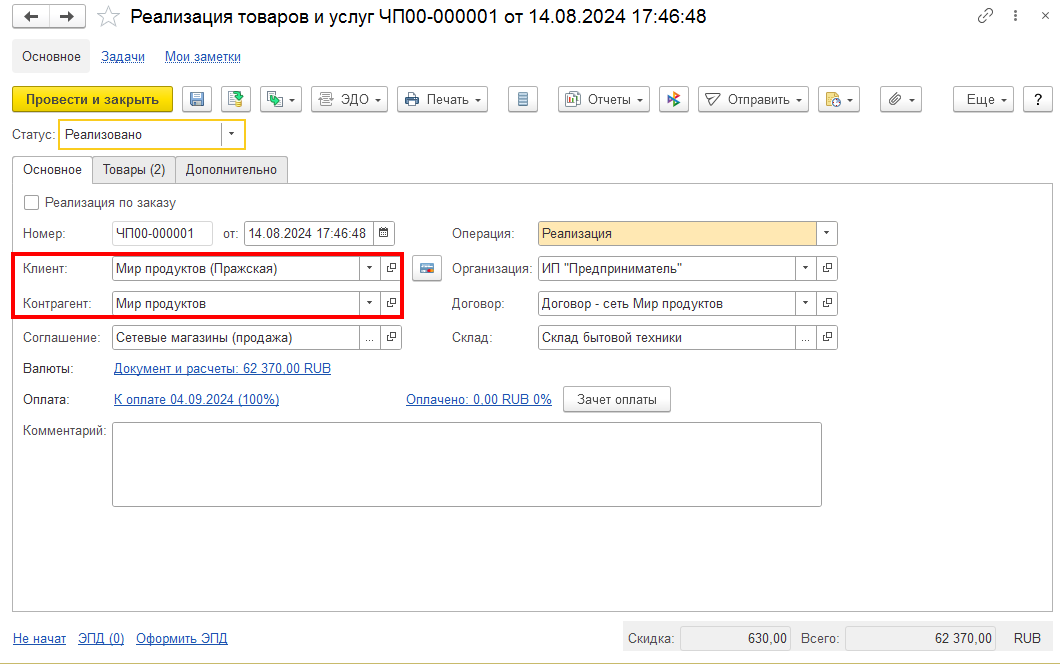
Task: Open the Дополнительно tab
Action: [x=231, y=170]
